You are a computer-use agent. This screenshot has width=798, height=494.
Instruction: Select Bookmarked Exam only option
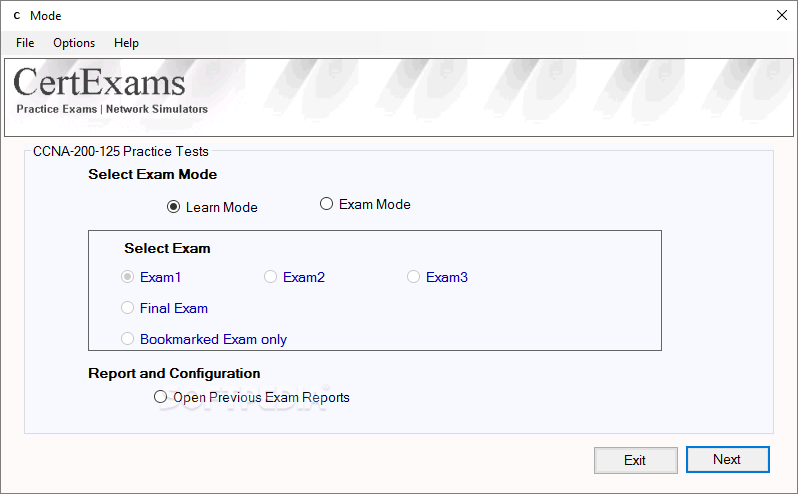pos(204,339)
